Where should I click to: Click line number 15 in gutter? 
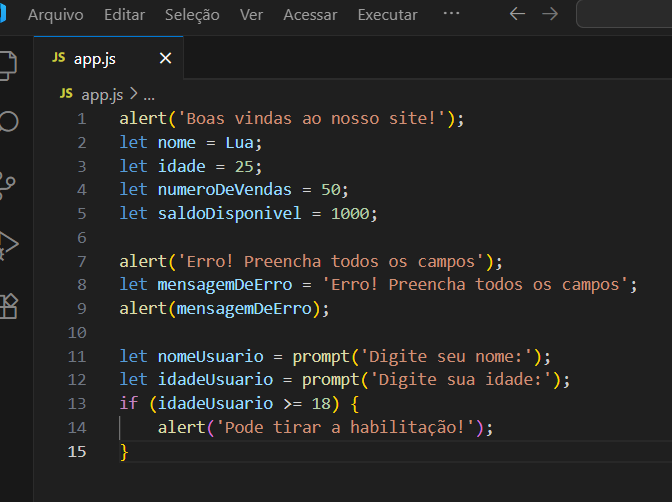(x=77, y=452)
